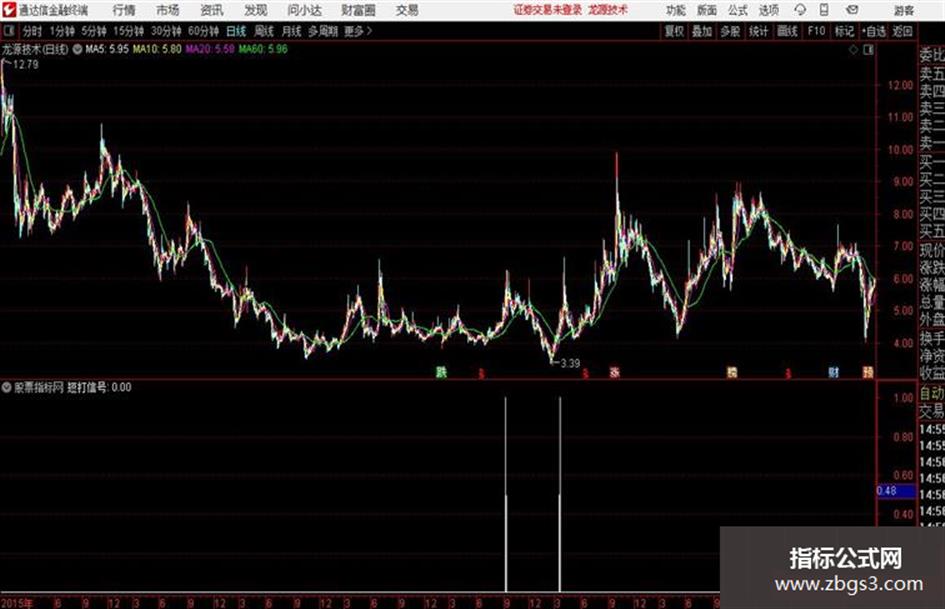
Task: Switch to 1分钟 period
Action: coord(61,31)
